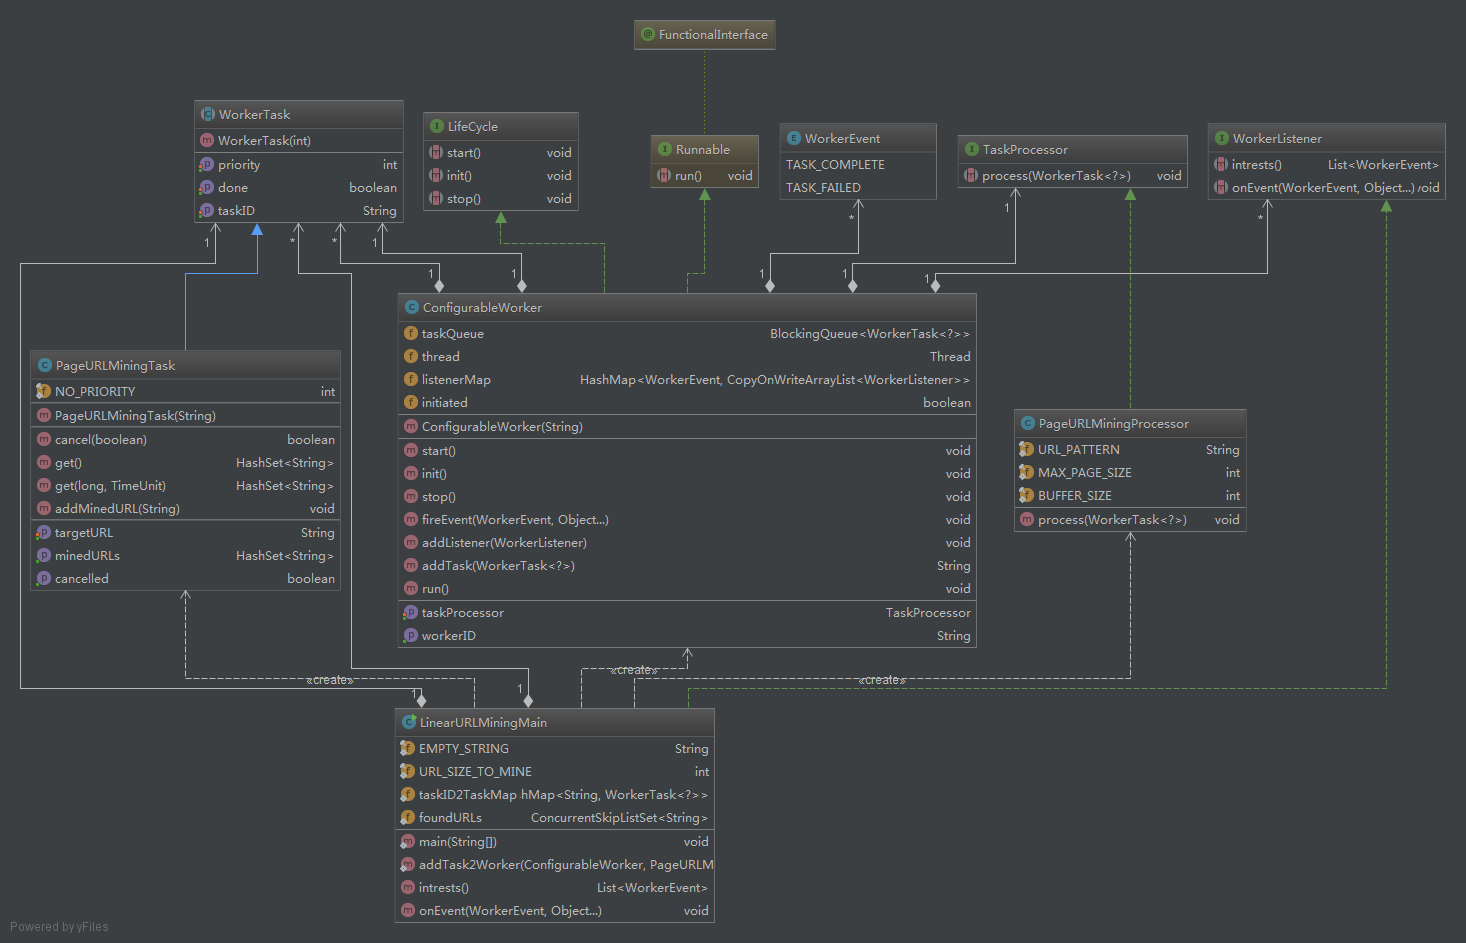The width and height of the screenshot is (1466, 943).
Task: Click the PageURLMiningProcessor class icon
Action: tap(1028, 423)
